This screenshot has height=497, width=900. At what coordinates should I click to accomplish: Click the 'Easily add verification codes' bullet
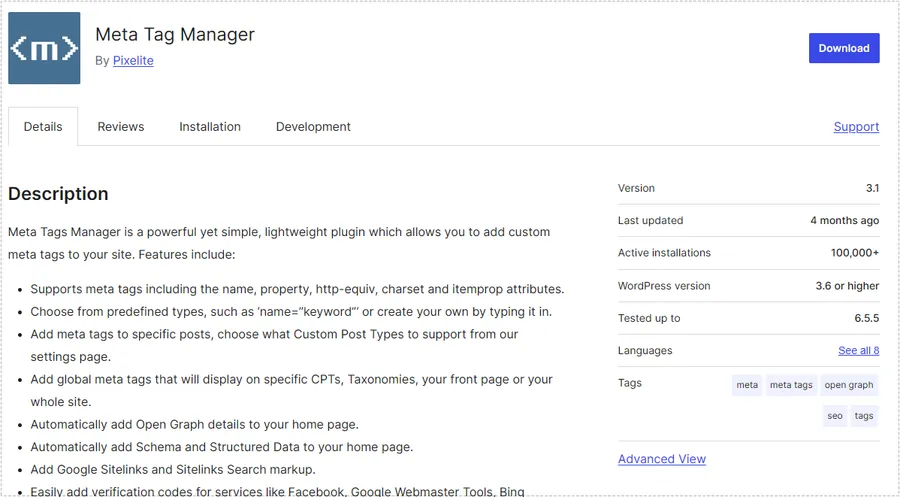(x=277, y=492)
